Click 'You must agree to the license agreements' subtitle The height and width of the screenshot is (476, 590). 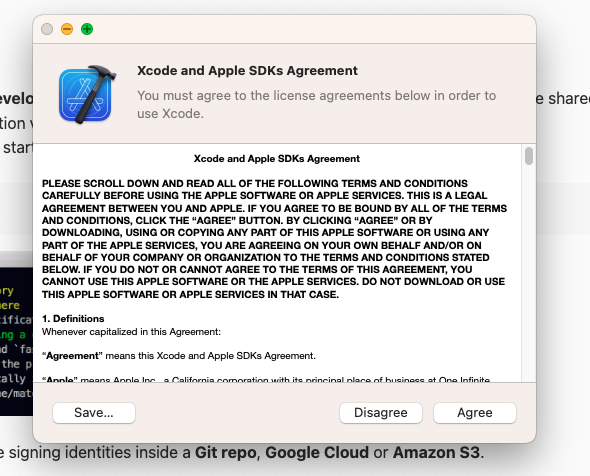(316, 104)
